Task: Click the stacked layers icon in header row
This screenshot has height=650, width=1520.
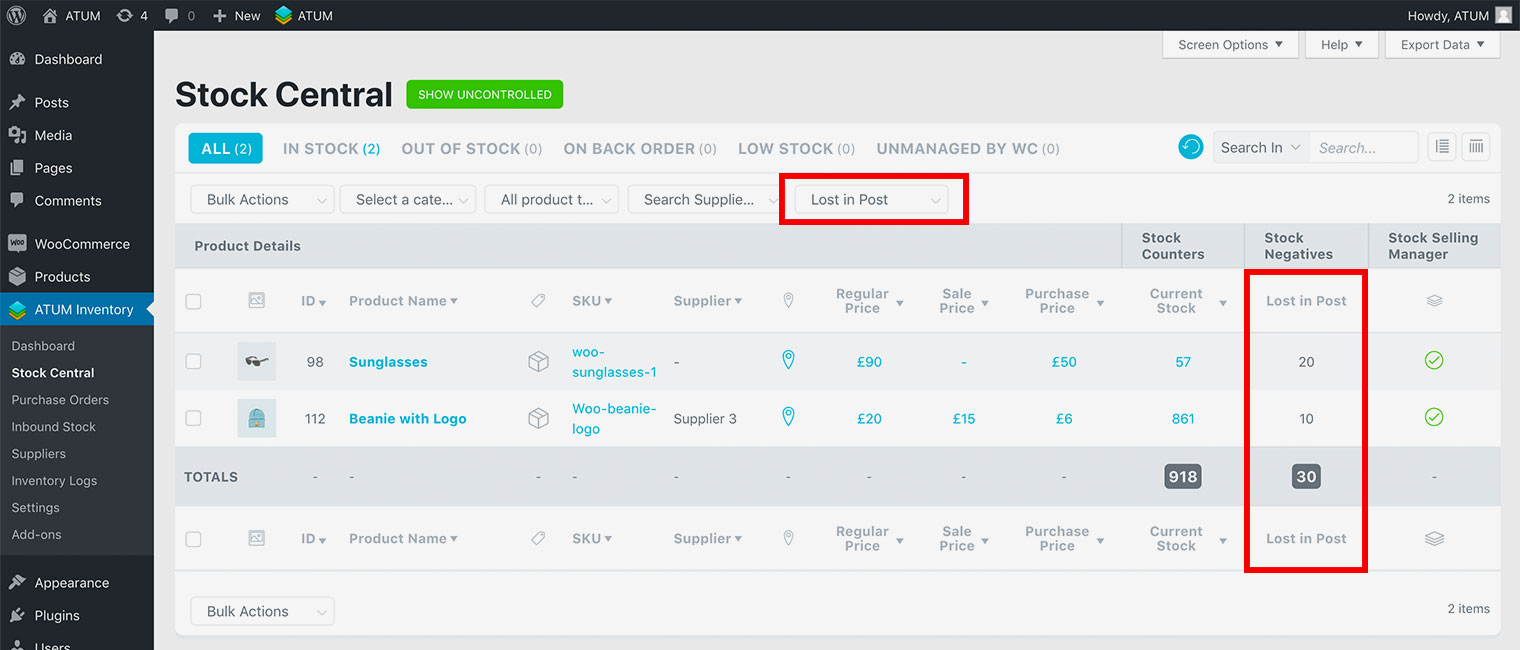Action: [x=1434, y=300]
